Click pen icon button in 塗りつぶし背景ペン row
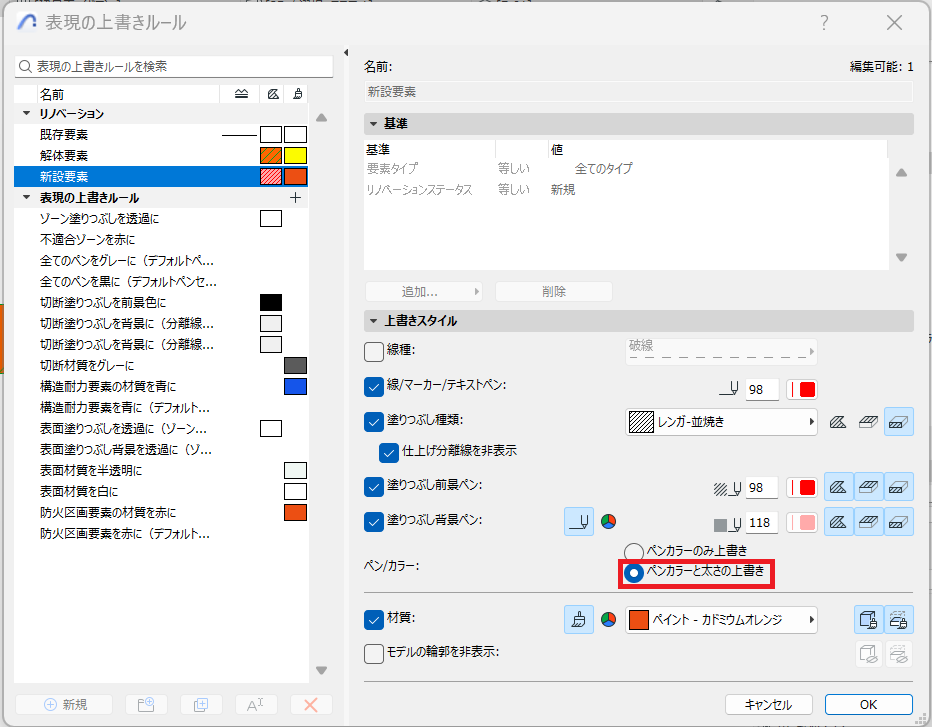 pos(578,522)
